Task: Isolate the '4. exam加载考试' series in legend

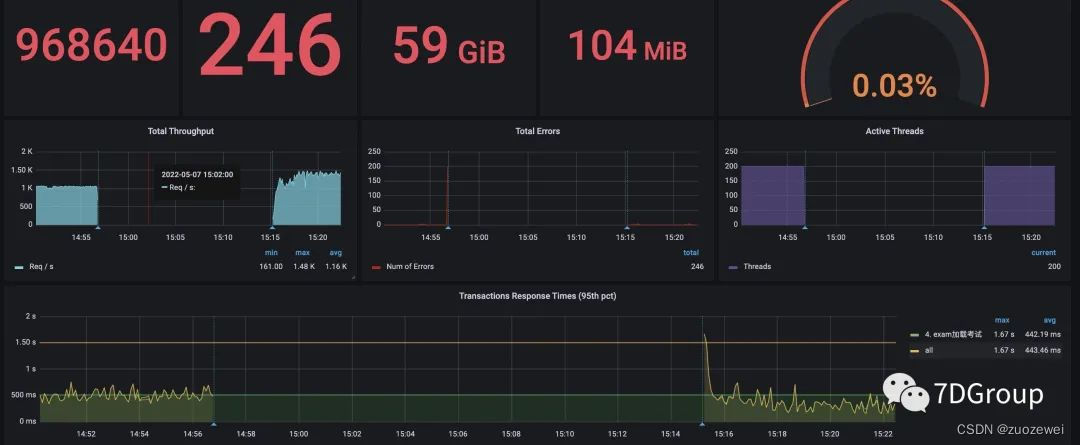Action: (953, 334)
